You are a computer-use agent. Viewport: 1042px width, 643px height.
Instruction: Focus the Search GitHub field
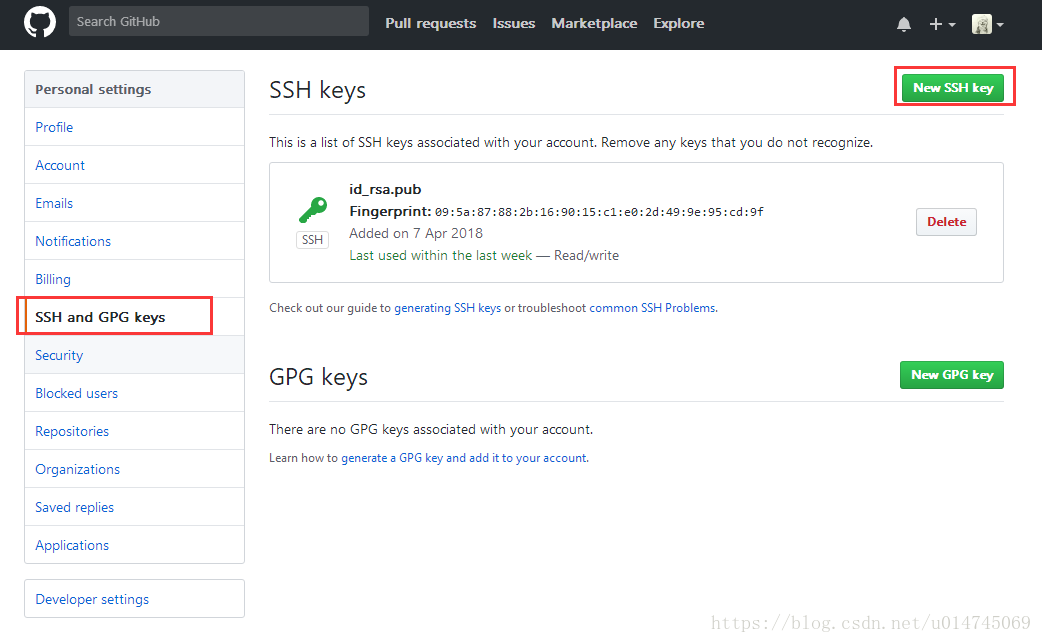pyautogui.click(x=219, y=21)
